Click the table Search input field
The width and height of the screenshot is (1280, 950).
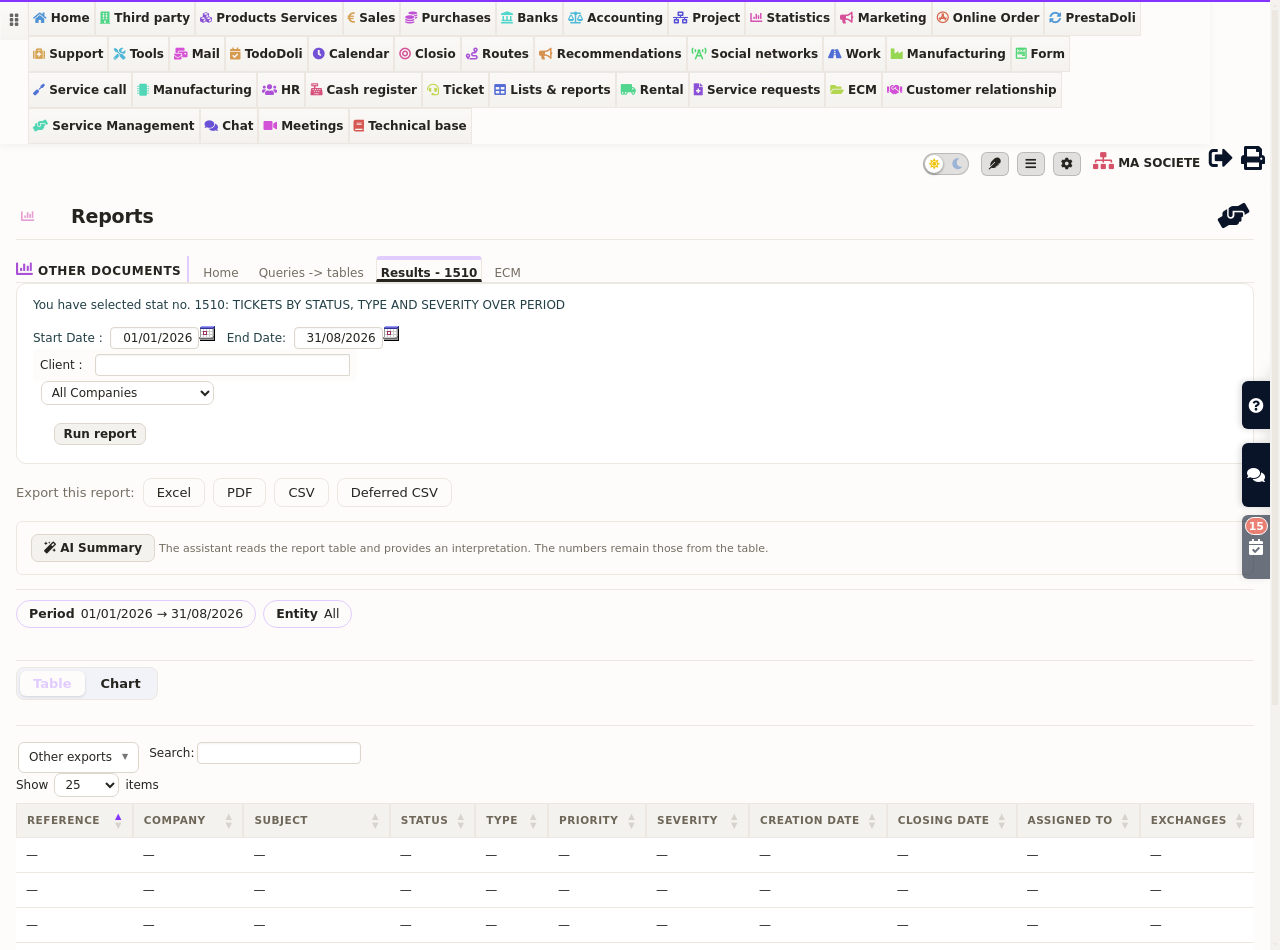click(279, 753)
